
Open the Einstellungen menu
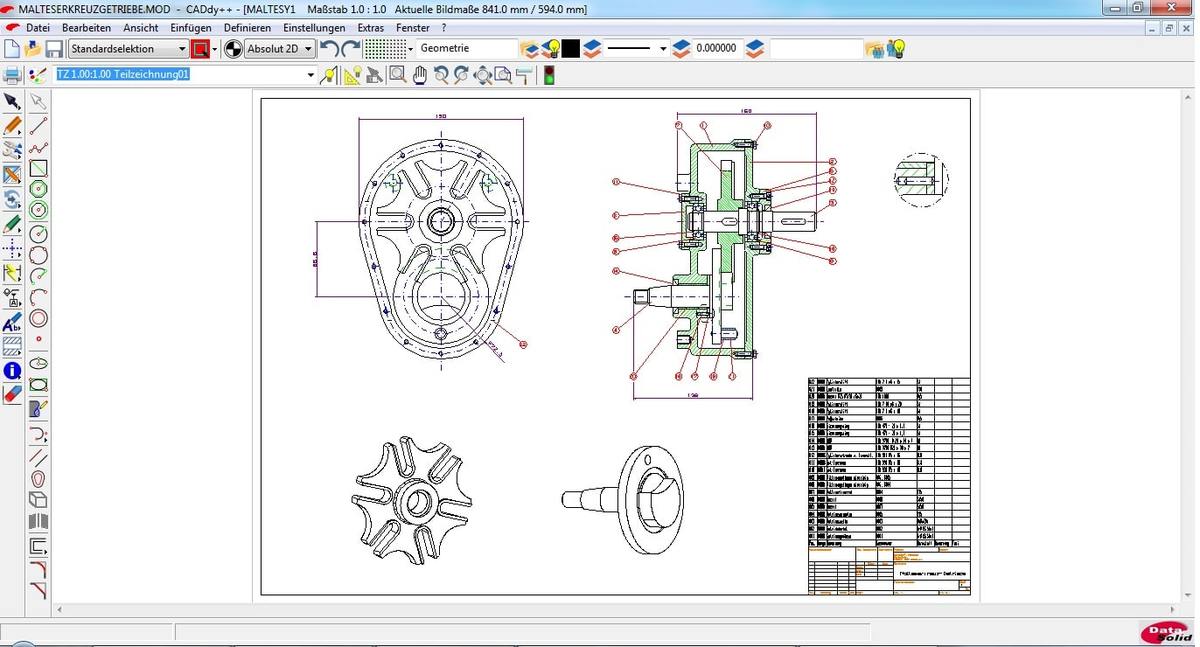click(x=314, y=28)
